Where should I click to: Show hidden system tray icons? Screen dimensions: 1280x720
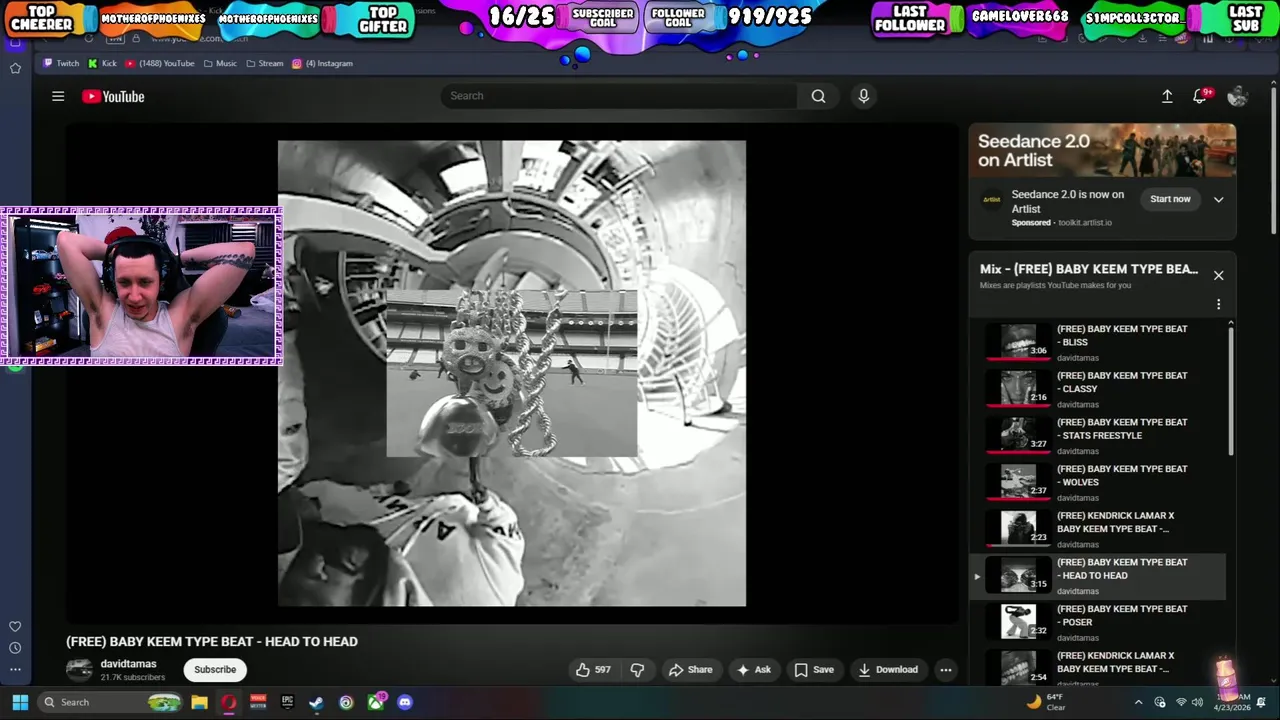pyautogui.click(x=1138, y=702)
